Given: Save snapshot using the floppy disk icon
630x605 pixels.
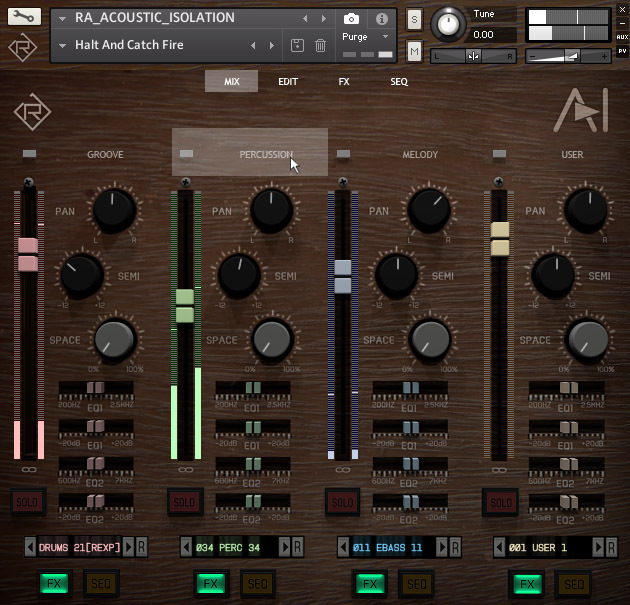Looking at the screenshot, I should [297, 45].
